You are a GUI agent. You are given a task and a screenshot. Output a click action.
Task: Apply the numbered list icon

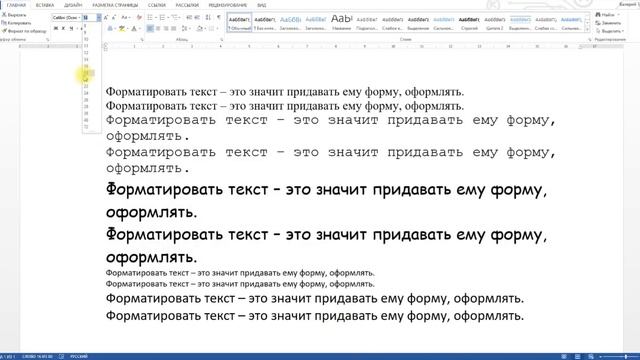(162, 18)
